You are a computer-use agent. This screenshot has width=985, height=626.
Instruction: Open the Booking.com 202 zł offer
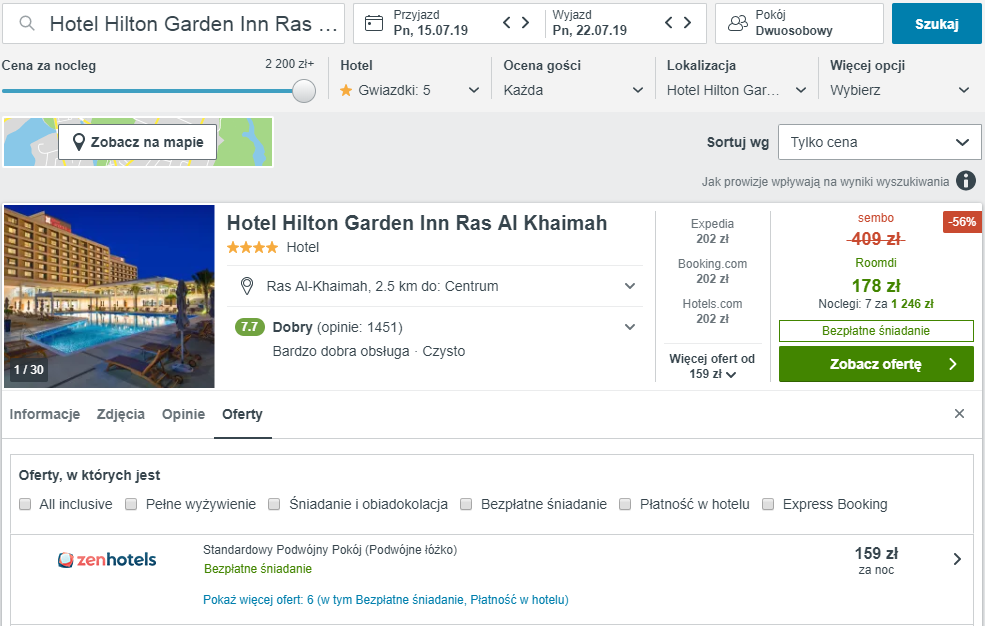[x=712, y=271]
